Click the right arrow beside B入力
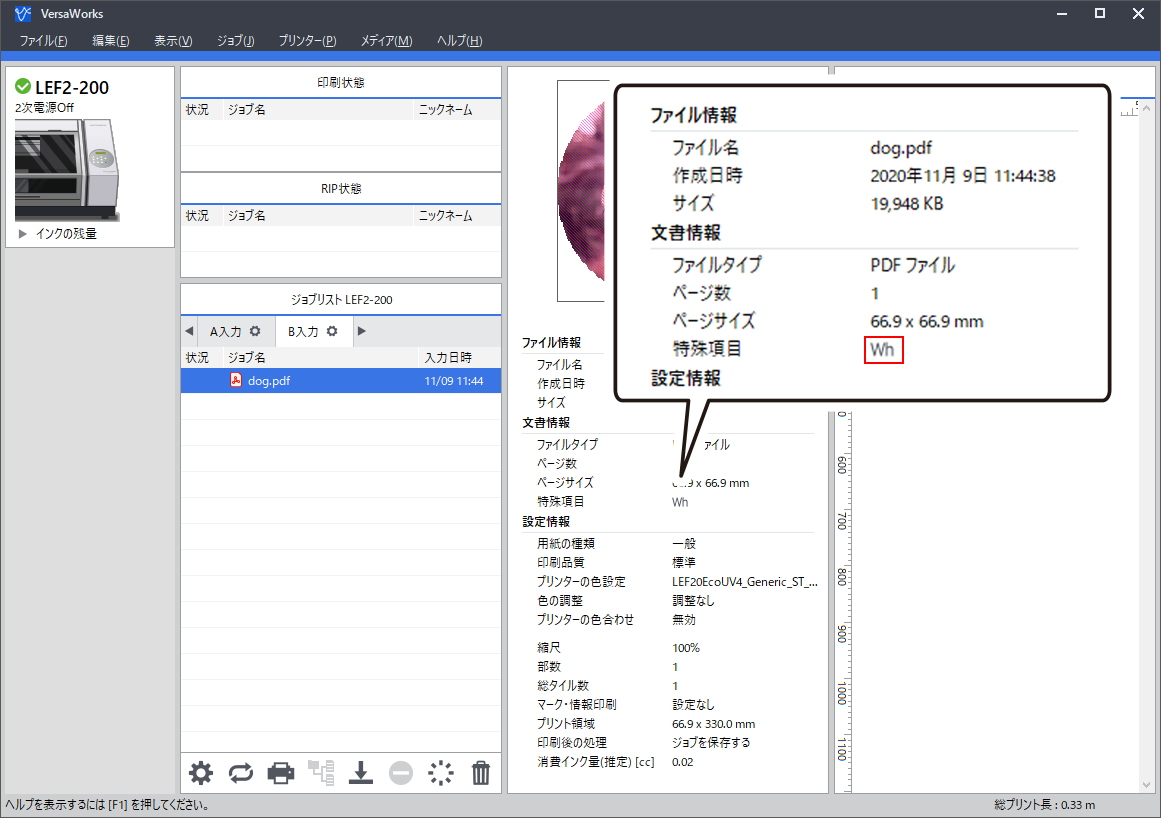 click(361, 331)
